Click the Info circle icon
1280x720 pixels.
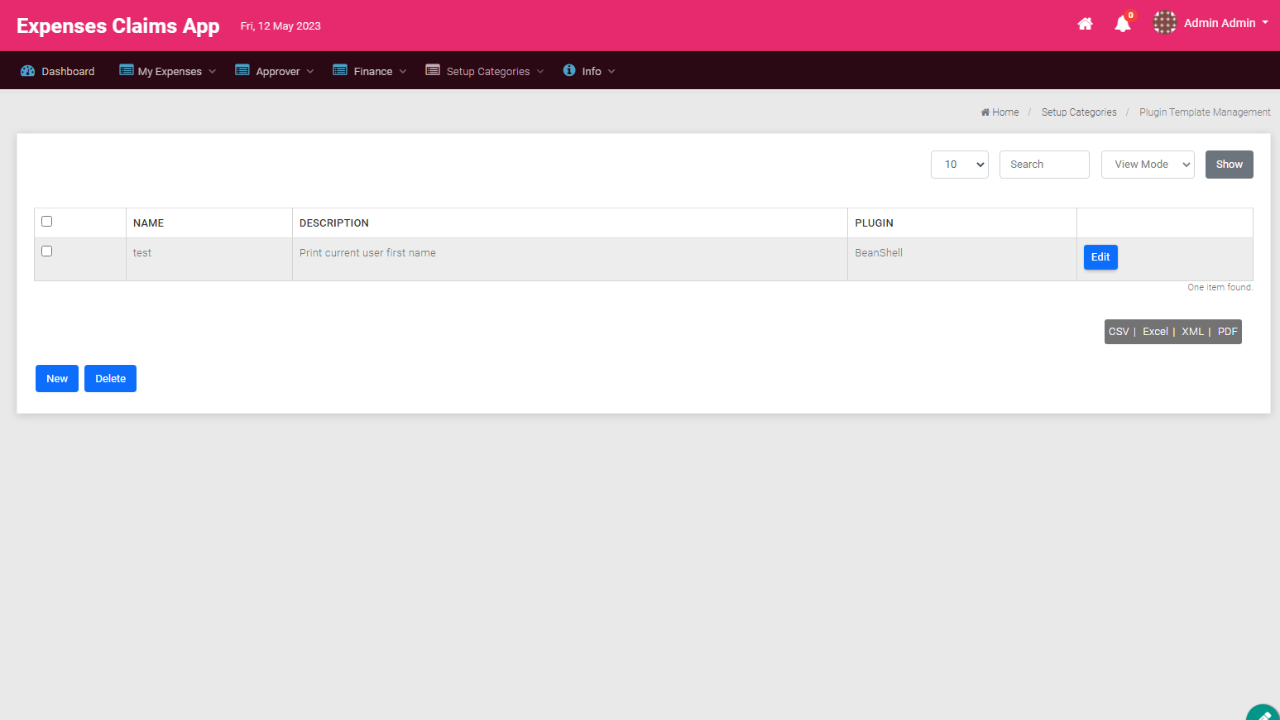[569, 70]
